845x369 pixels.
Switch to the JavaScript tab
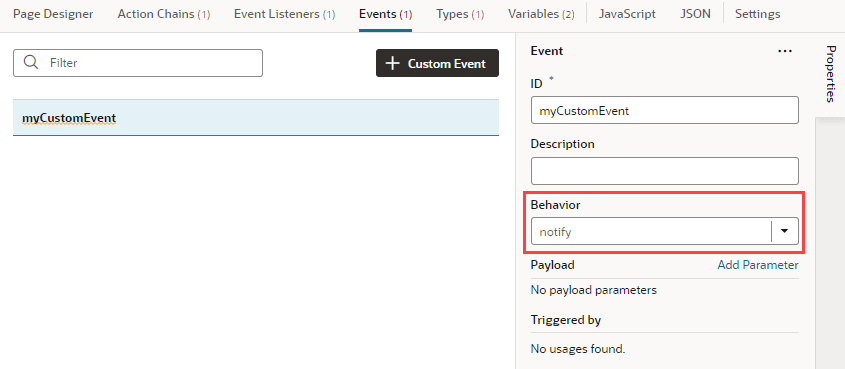(627, 14)
